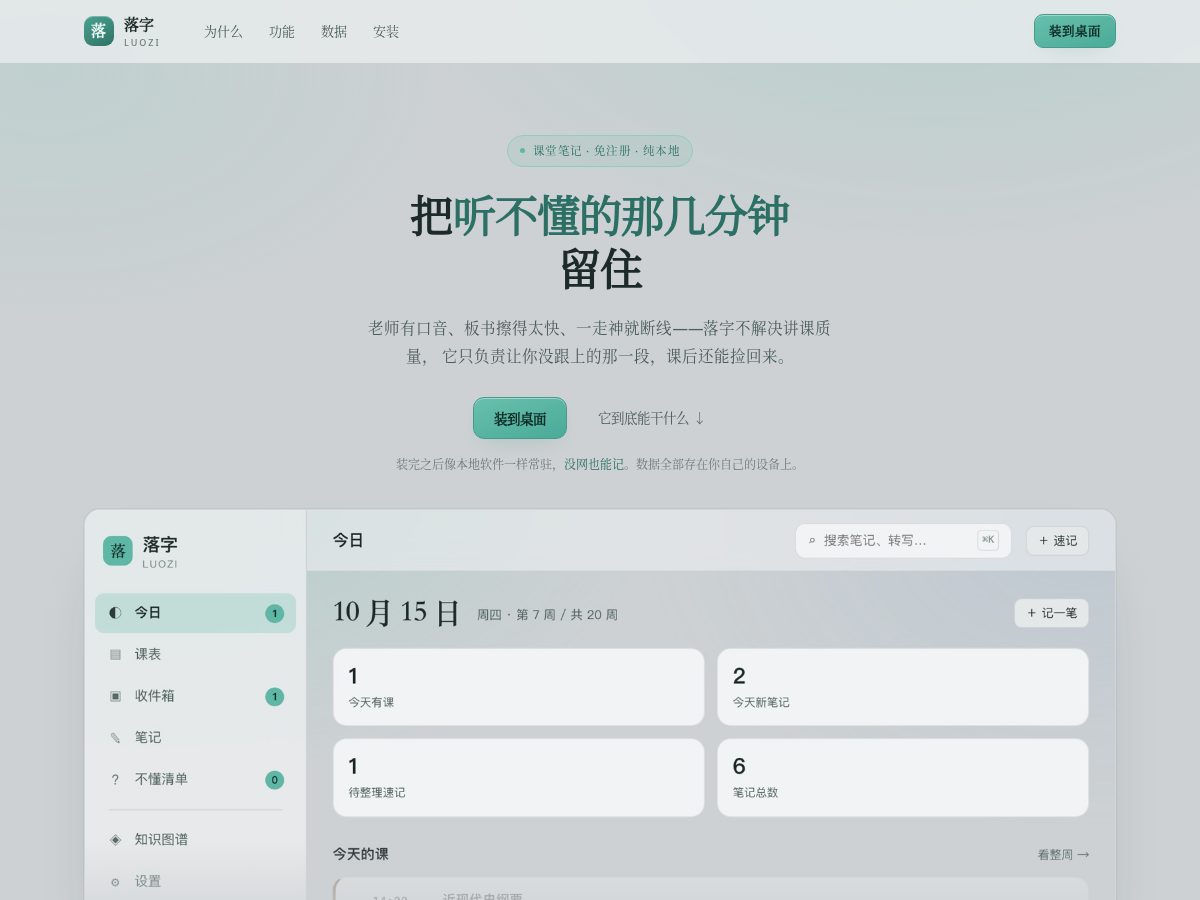Click the 今日 badge count 1

274,613
